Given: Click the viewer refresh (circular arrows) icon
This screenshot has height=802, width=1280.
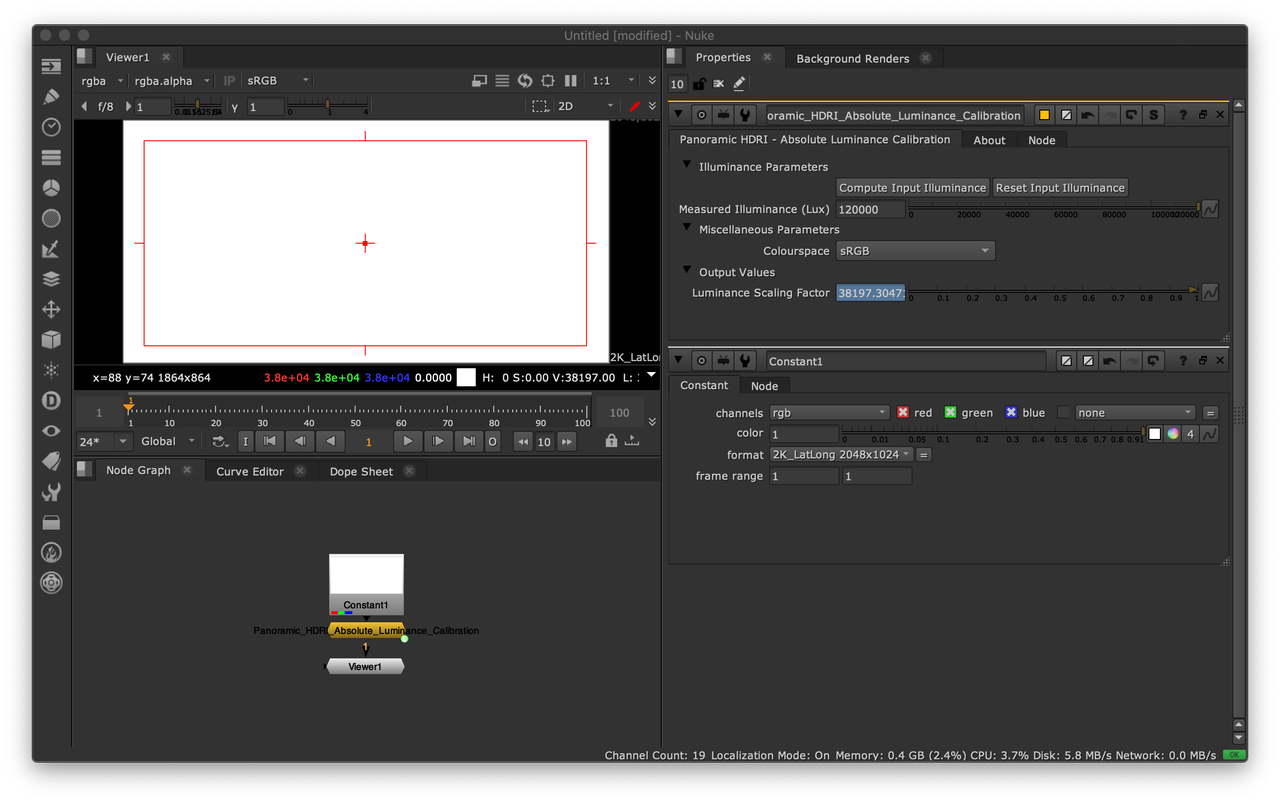Looking at the screenshot, I should (x=525, y=80).
